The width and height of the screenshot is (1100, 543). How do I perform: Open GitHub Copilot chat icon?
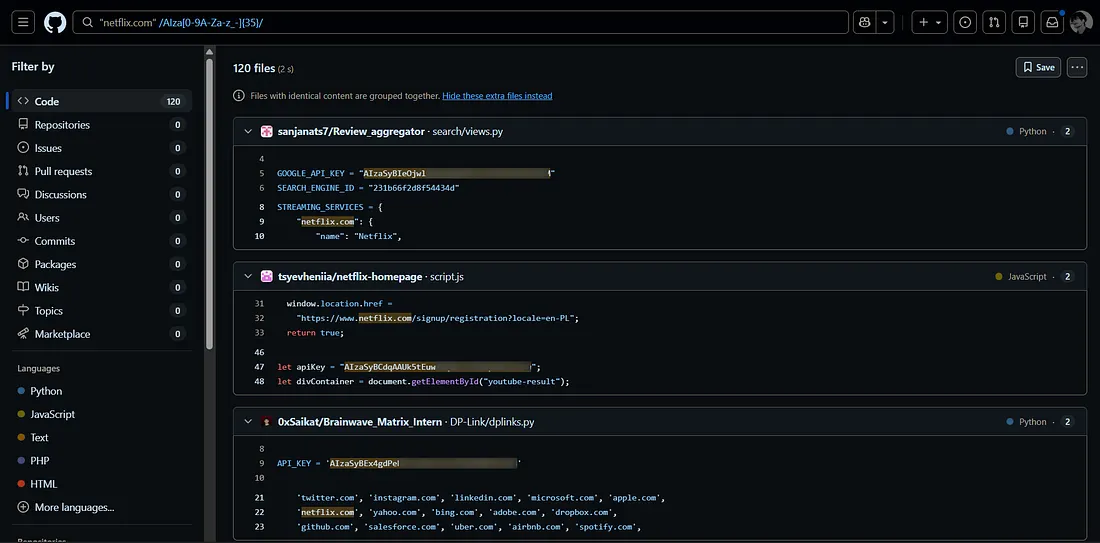pyautogui.click(x=864, y=22)
